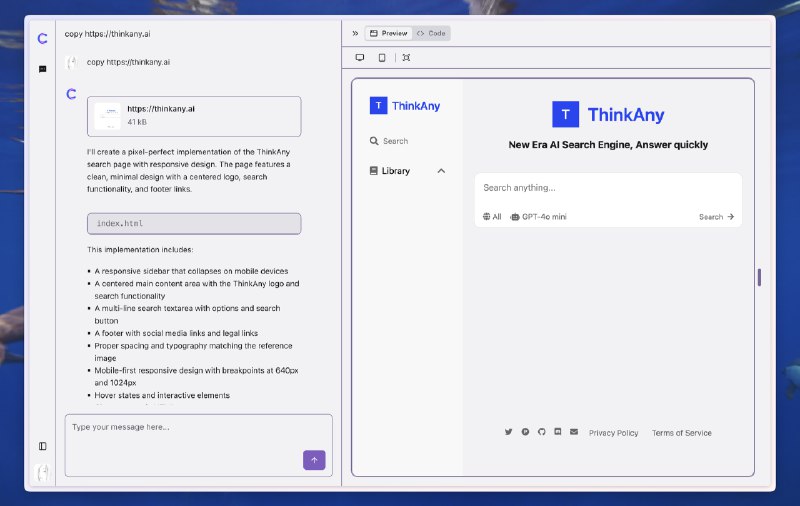Click the send arrow button in message box
800x506 pixels.
314,460
